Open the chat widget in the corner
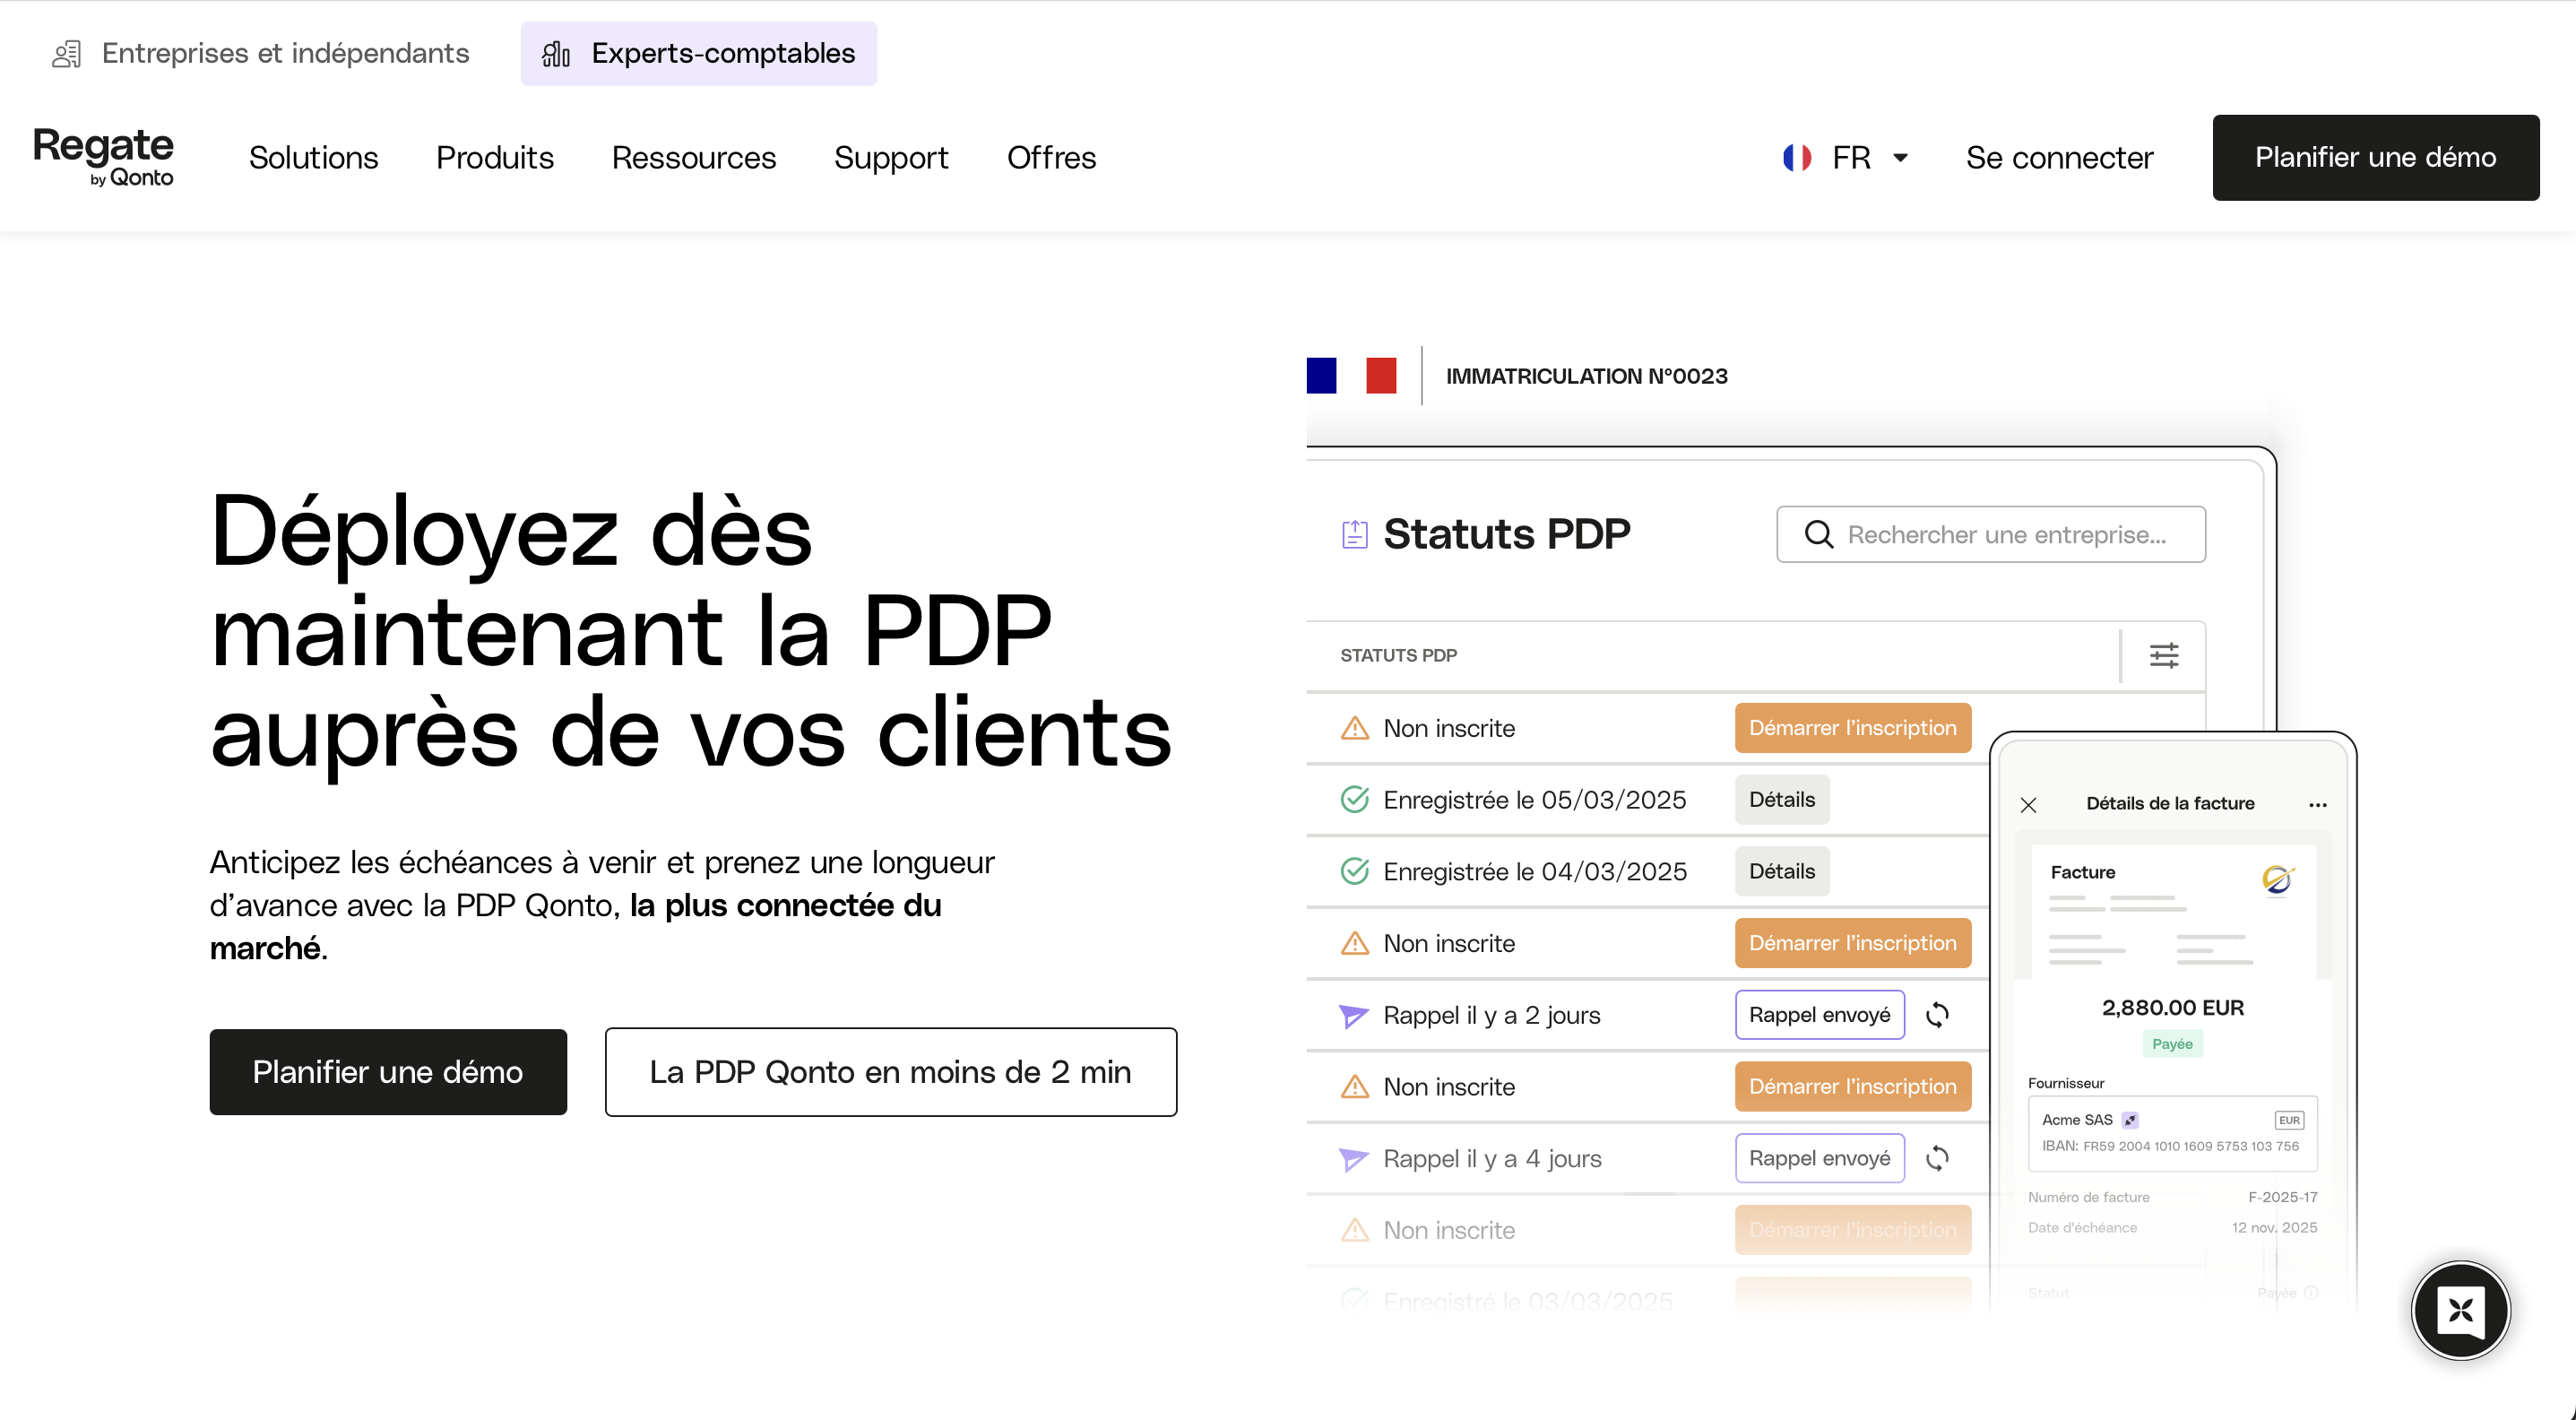Viewport: 2576px width, 1420px height. [x=2460, y=1310]
